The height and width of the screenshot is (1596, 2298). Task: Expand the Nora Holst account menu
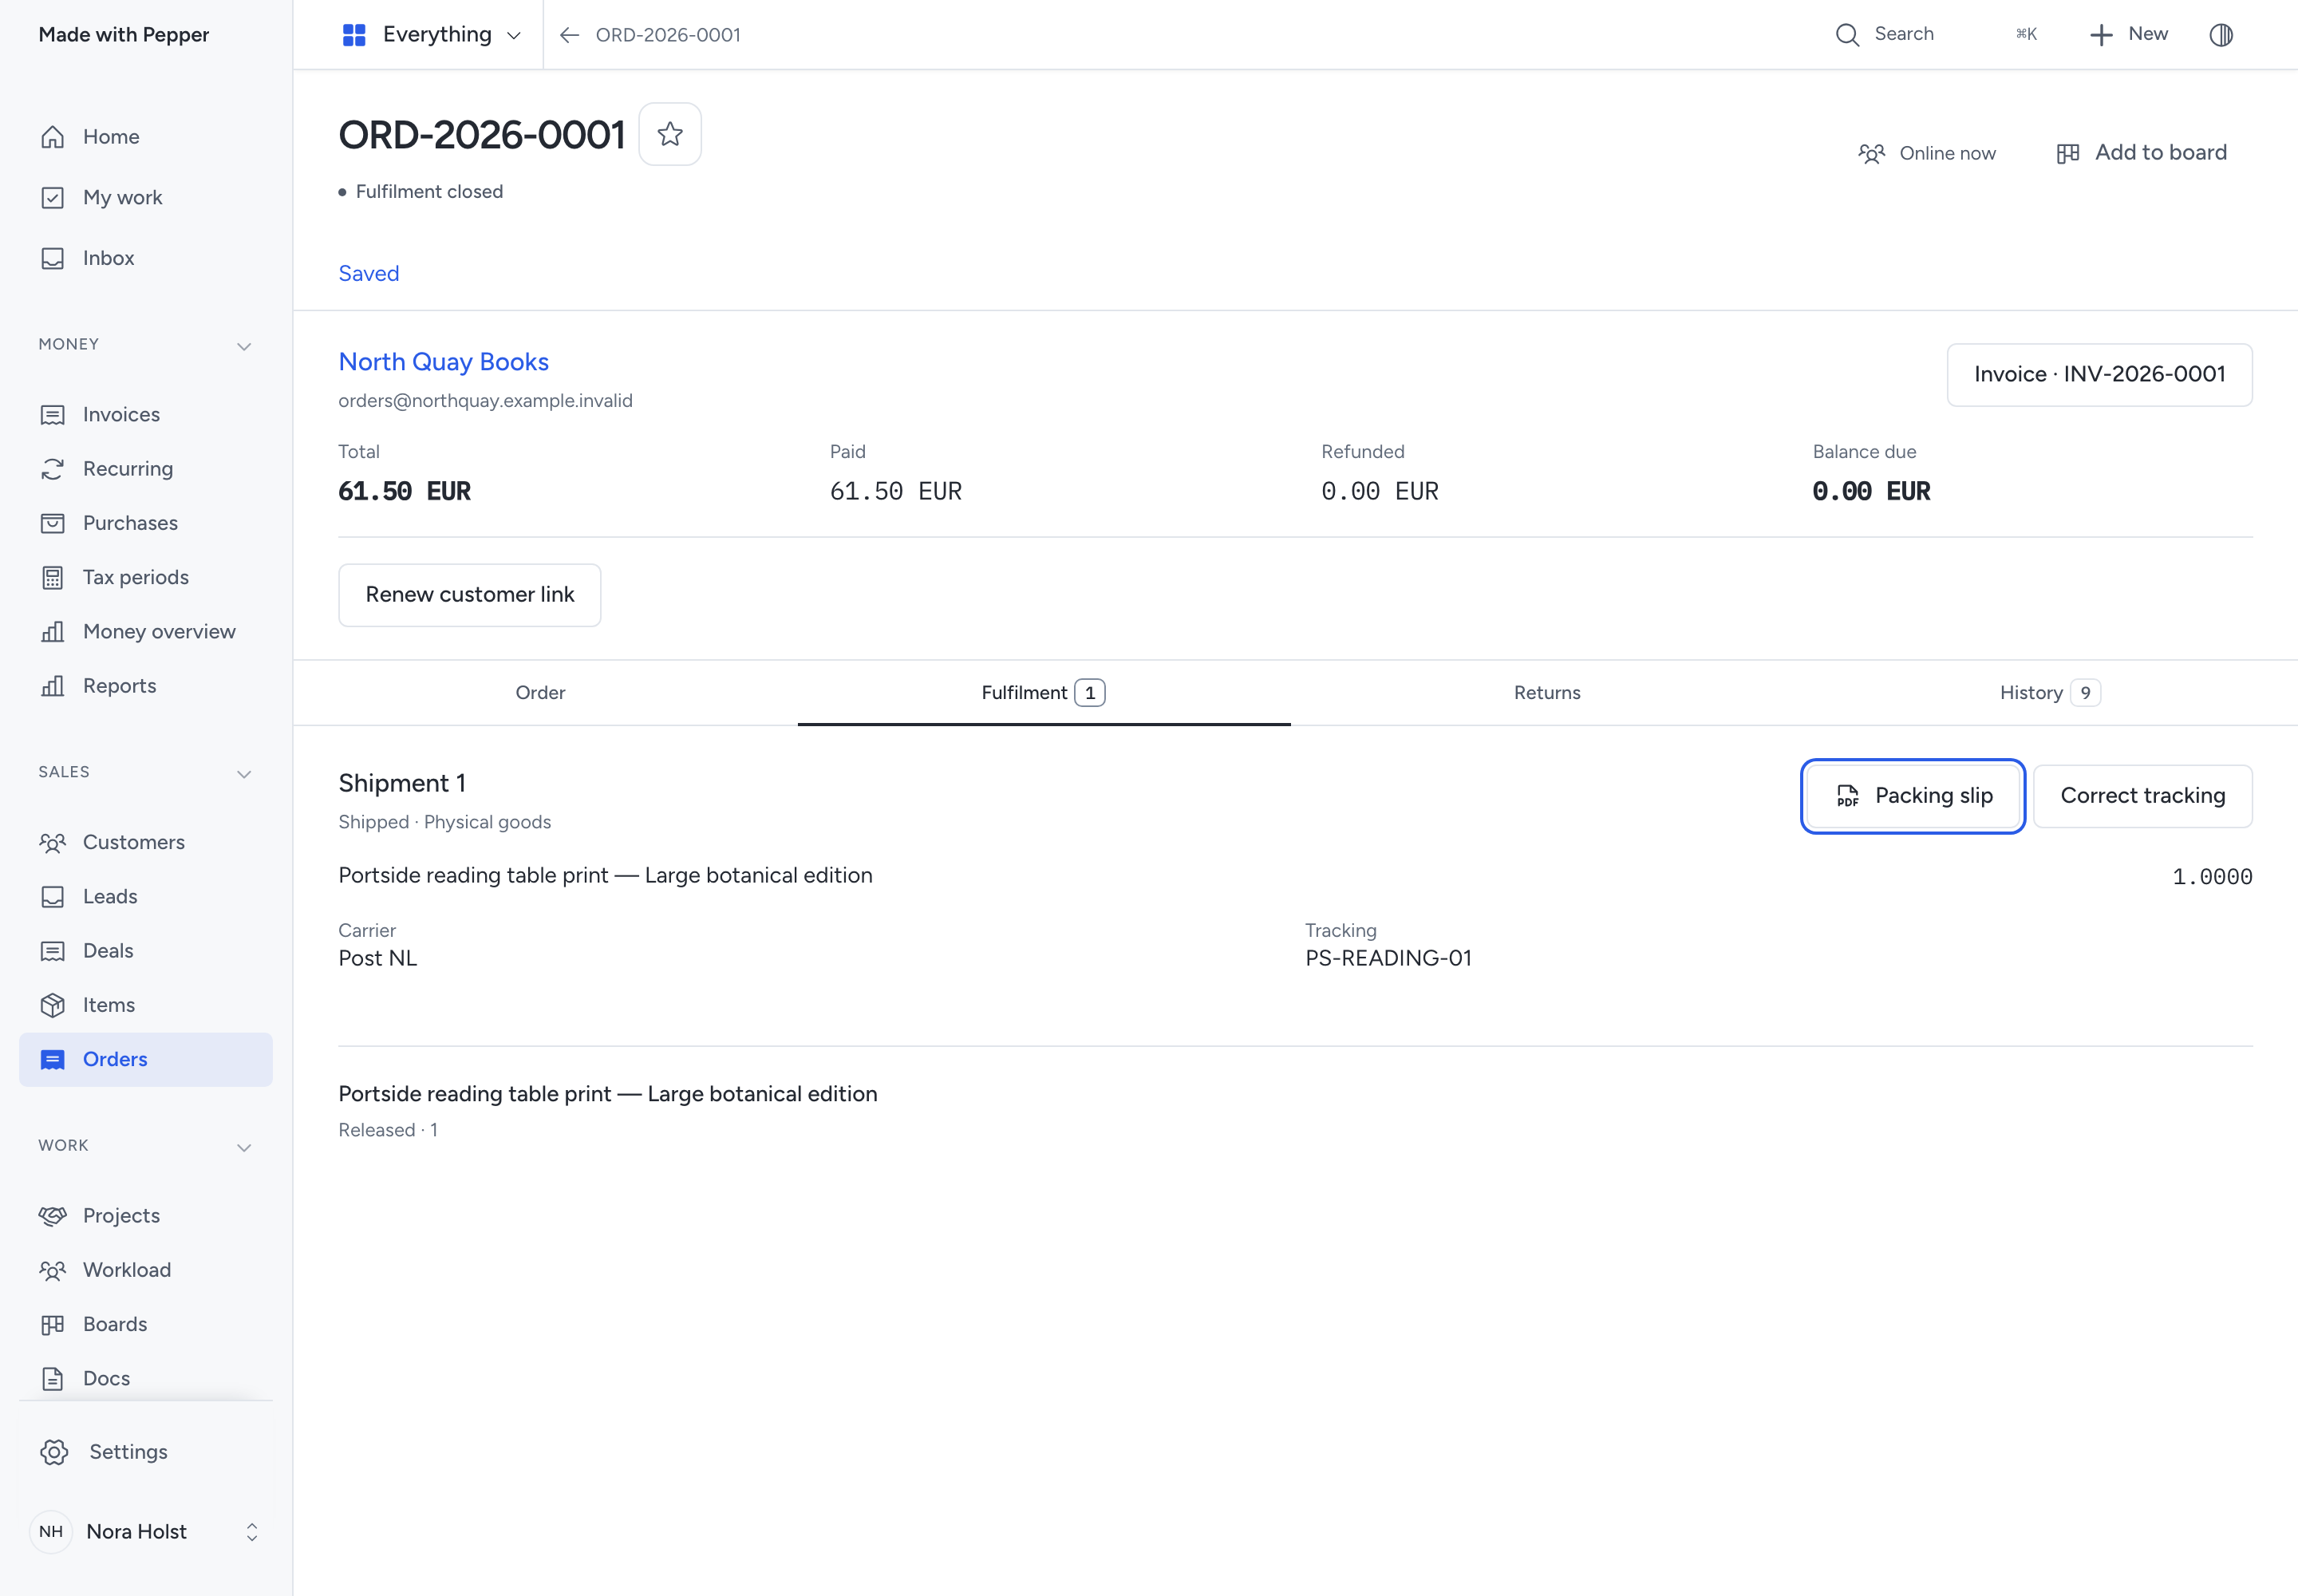click(x=145, y=1532)
